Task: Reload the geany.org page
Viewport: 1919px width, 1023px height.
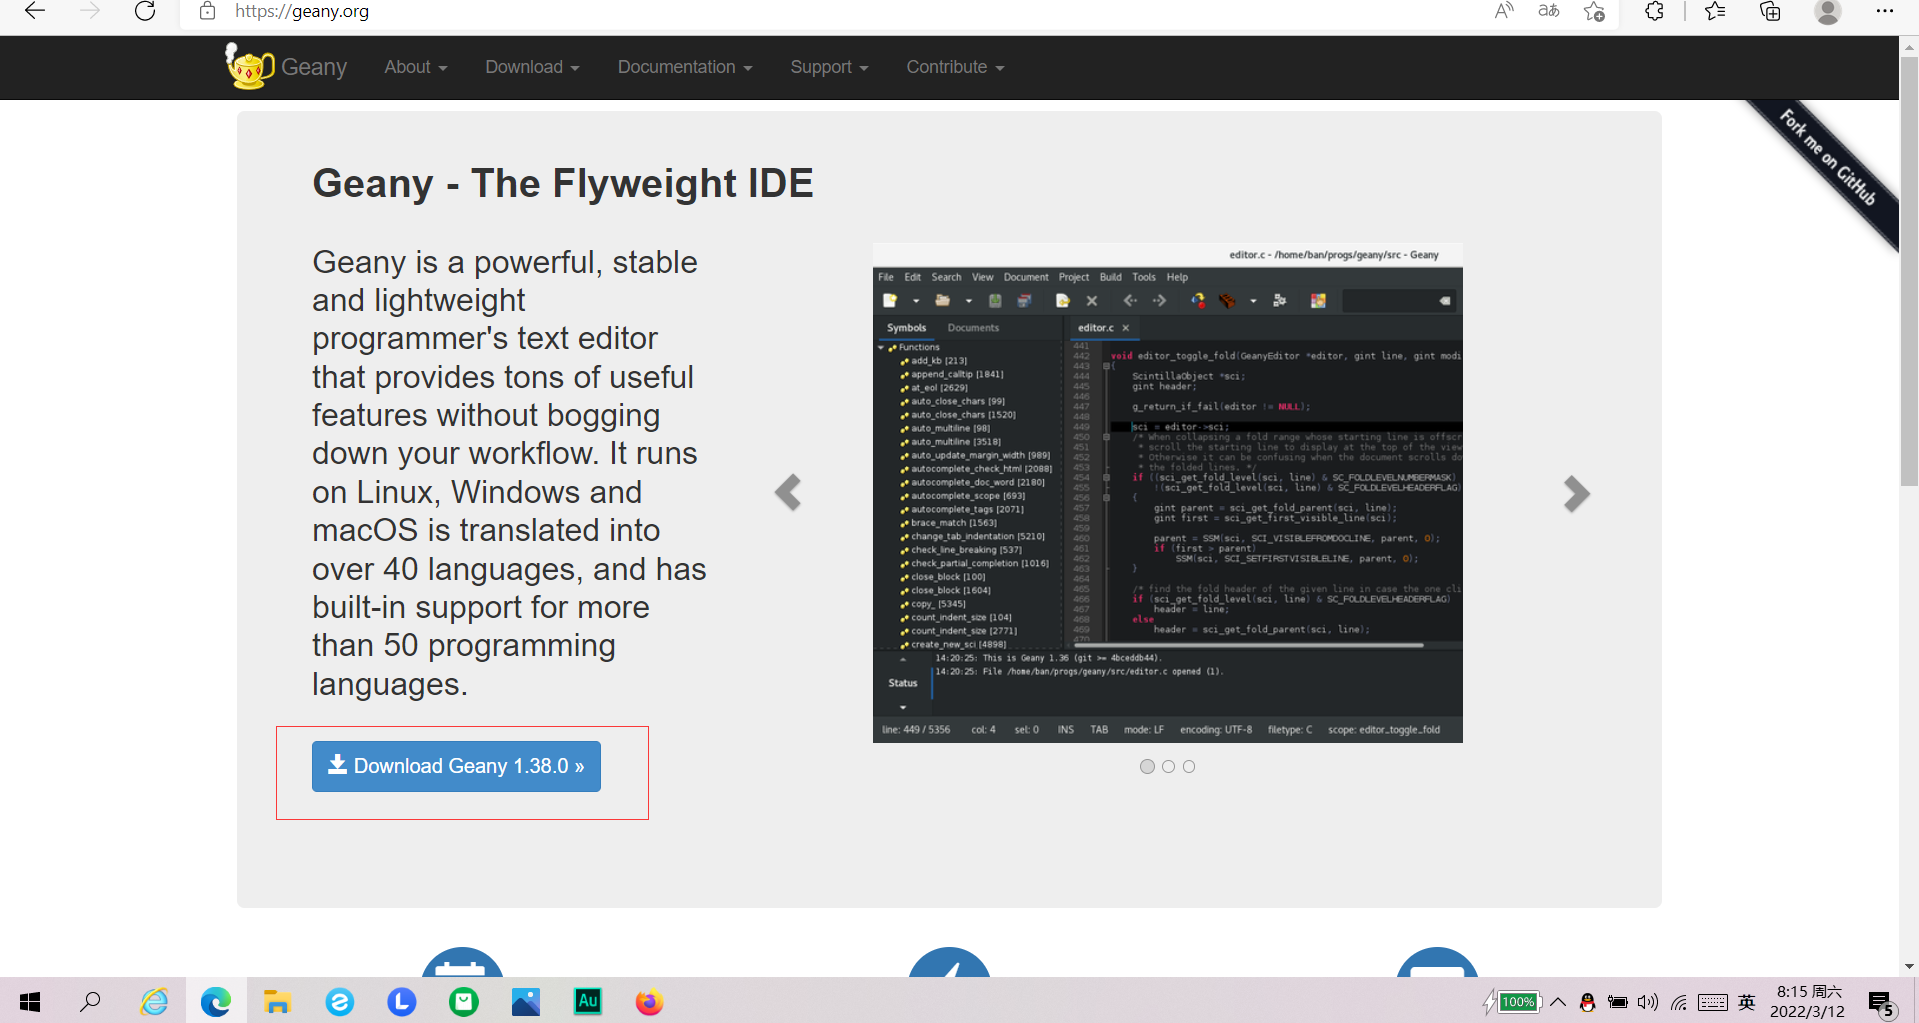Action: coord(145,11)
